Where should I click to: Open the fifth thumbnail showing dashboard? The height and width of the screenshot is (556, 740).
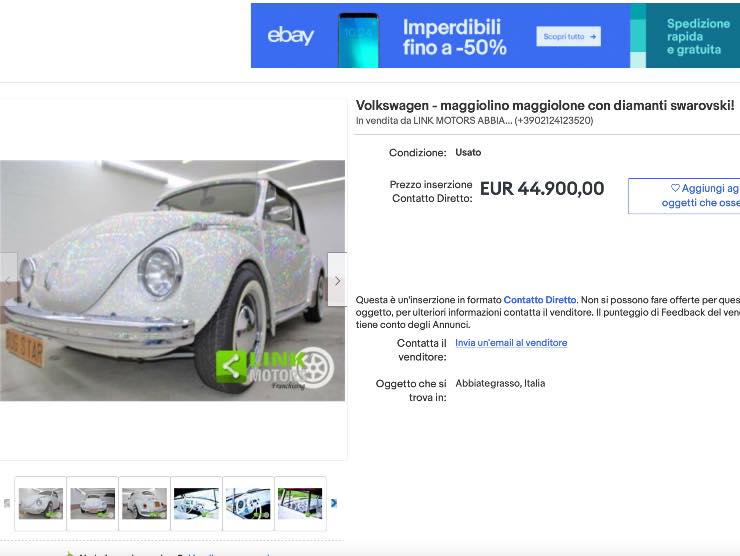point(248,504)
